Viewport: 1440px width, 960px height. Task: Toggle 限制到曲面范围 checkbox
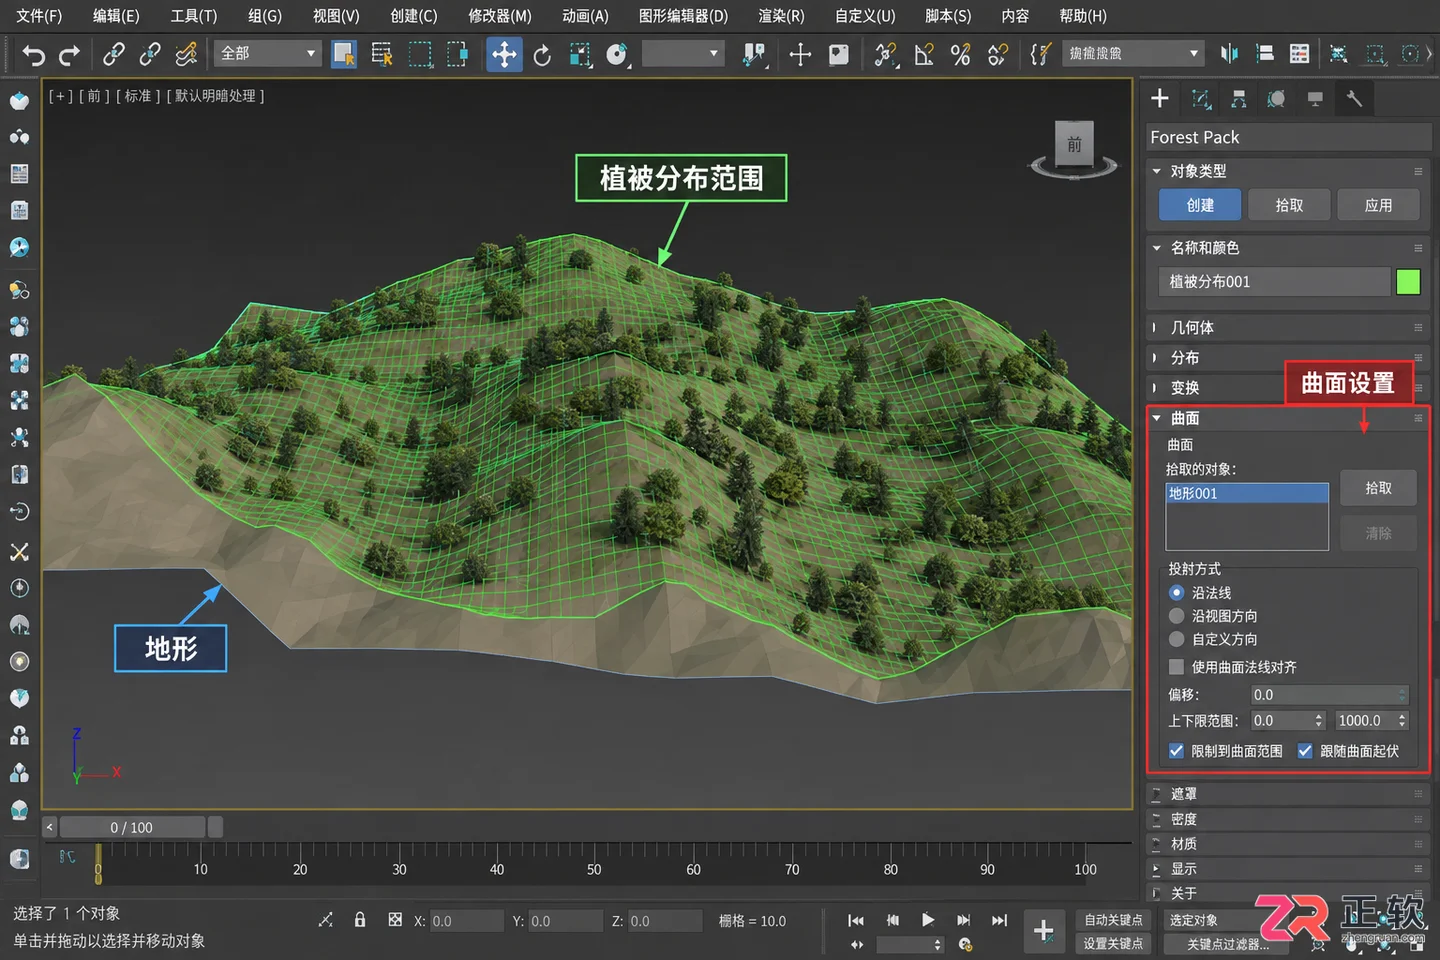[x=1176, y=751]
